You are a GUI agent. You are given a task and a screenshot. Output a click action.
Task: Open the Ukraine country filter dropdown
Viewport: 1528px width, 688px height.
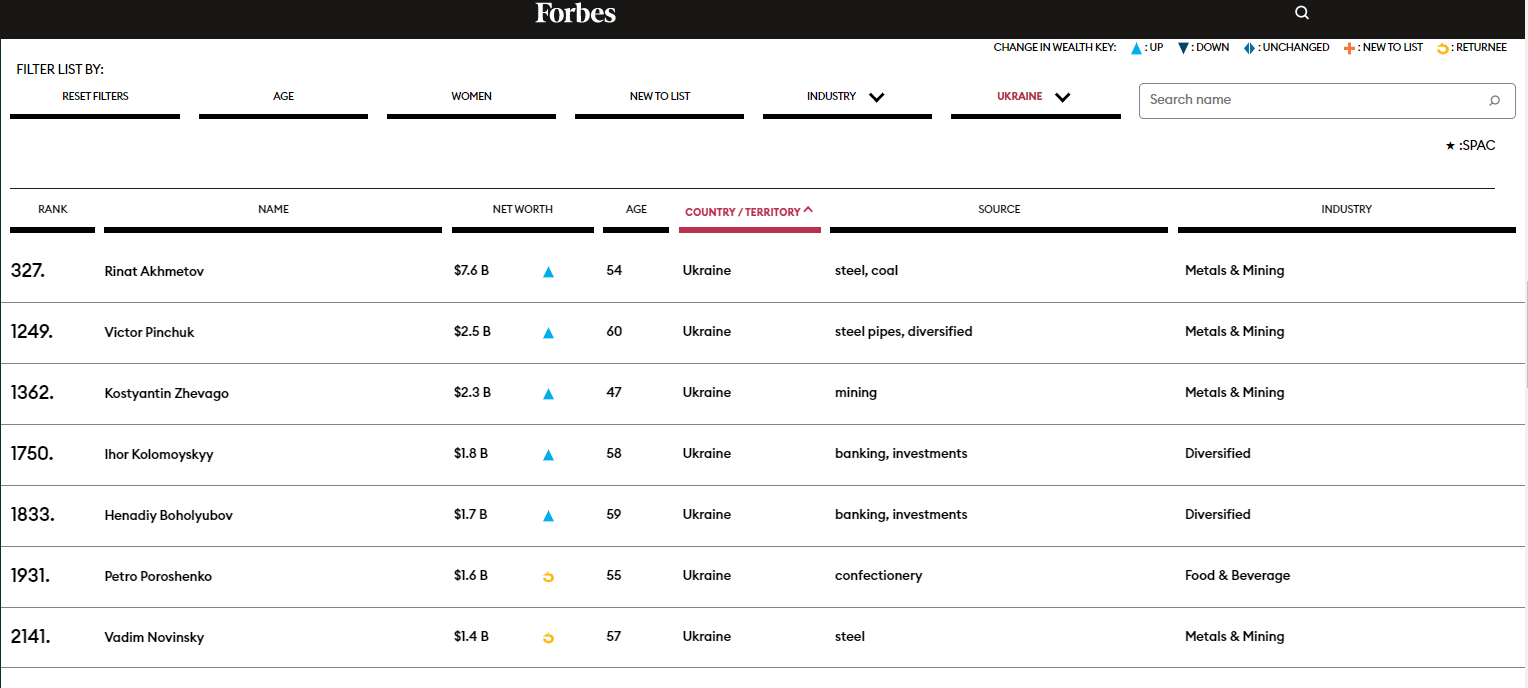pos(1035,97)
